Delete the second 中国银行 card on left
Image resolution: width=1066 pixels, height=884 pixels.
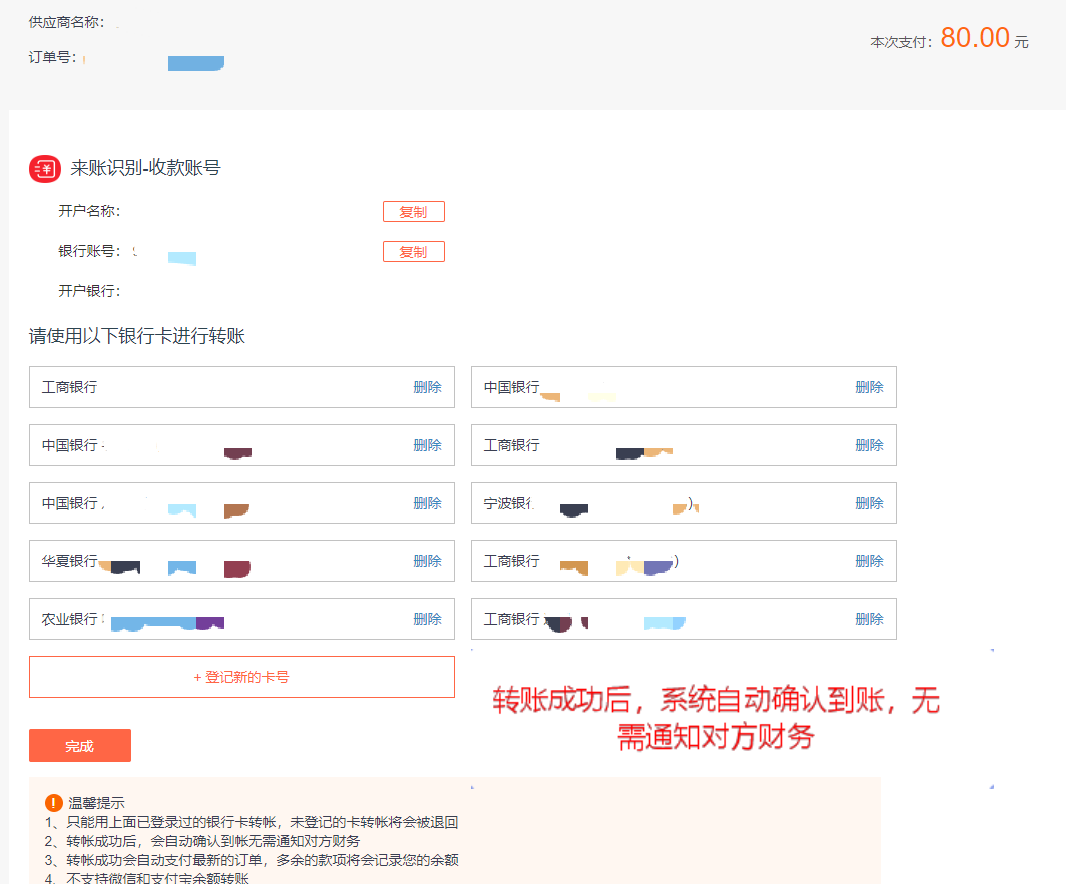pyautogui.click(x=430, y=445)
